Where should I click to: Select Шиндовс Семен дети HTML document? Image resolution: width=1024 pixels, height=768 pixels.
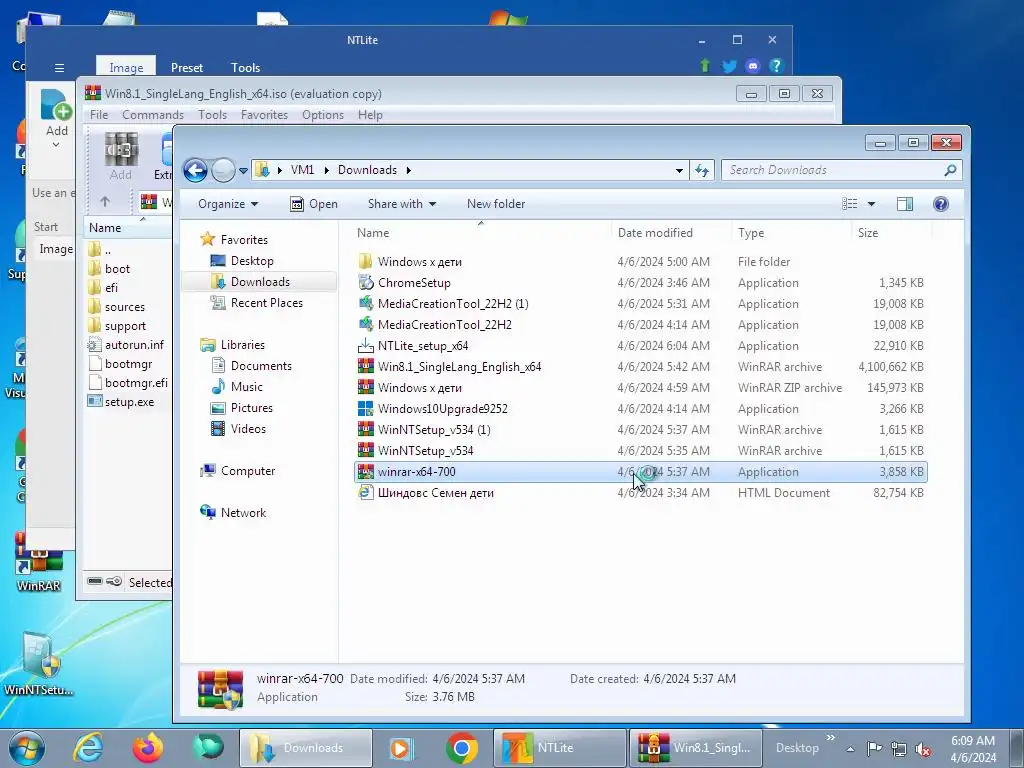click(640, 492)
